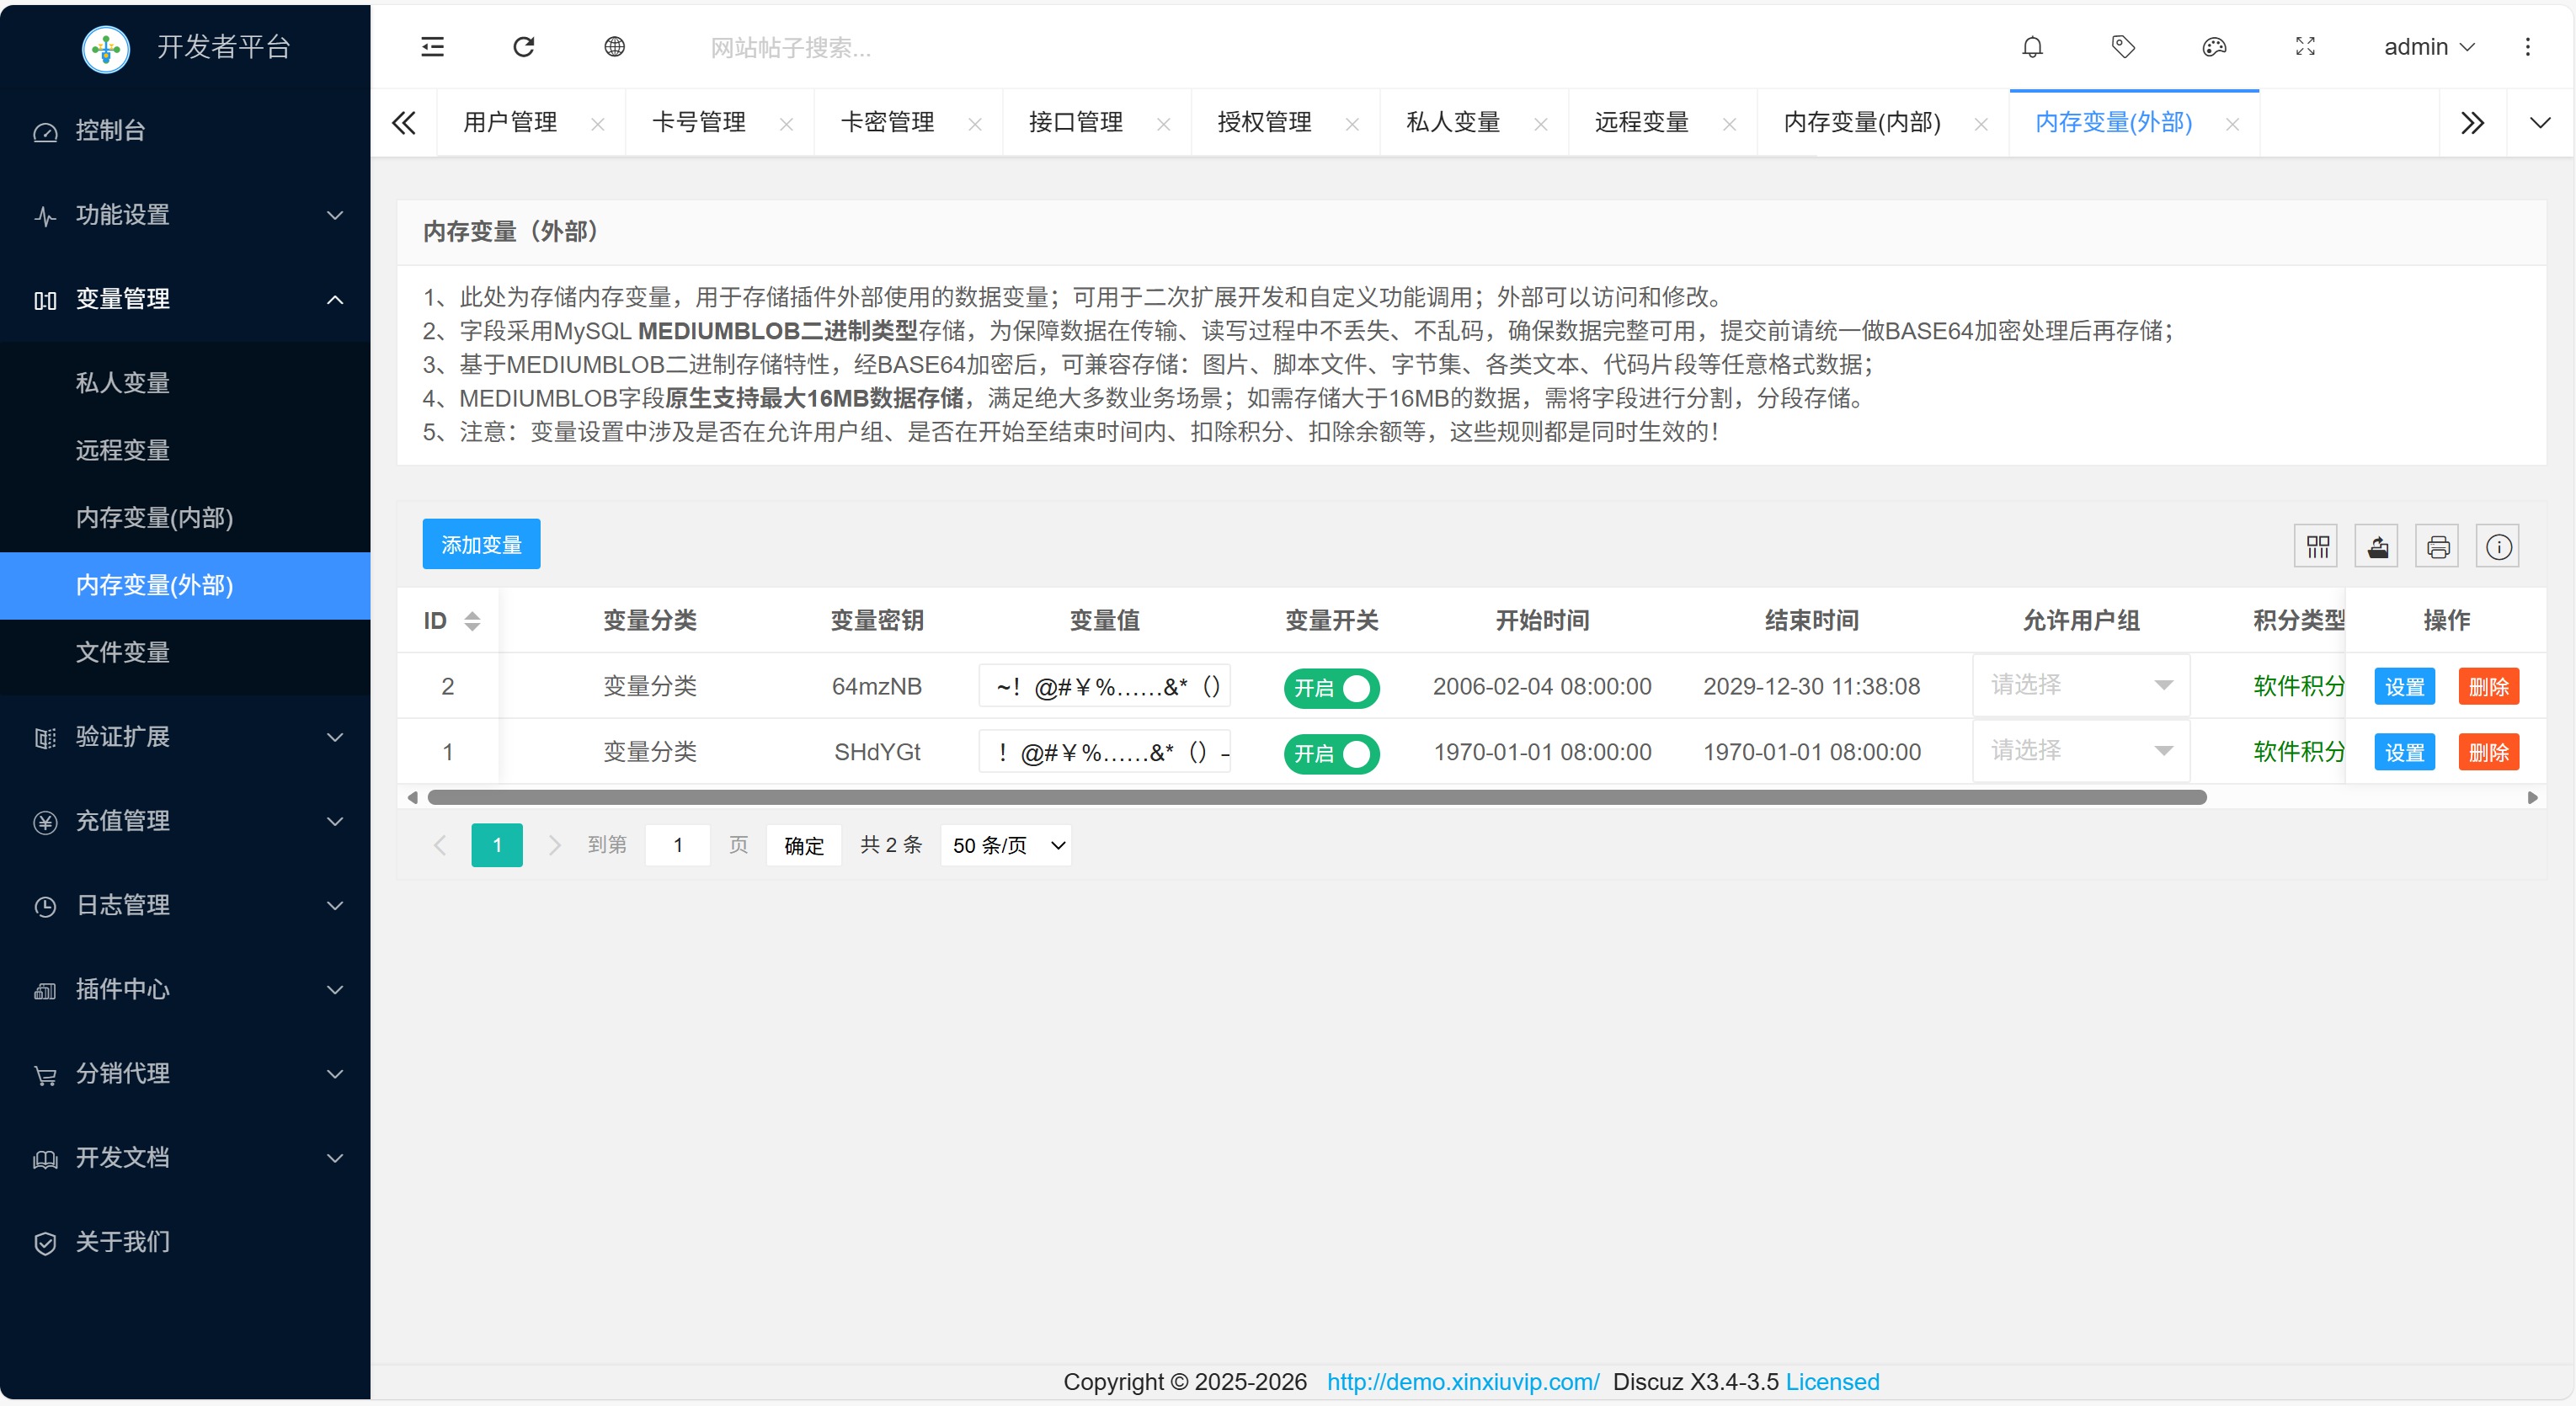Toggle the 变量开关 switch for ID 2
The image size is (2576, 1406).
click(1331, 687)
